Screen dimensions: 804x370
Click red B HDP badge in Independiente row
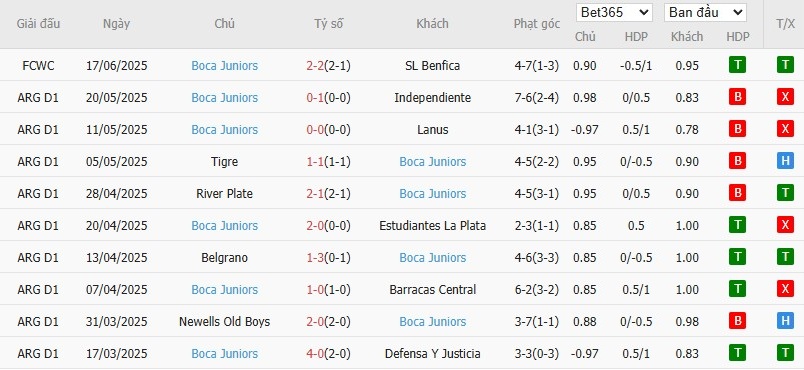[737, 97]
